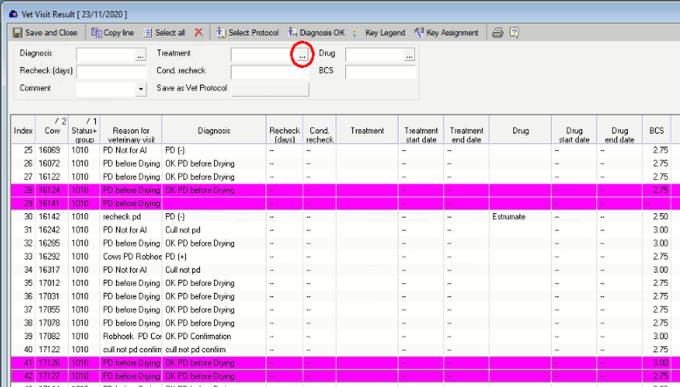Select cow 17031 row
This screenshot has width=680, height=387.
(345, 296)
